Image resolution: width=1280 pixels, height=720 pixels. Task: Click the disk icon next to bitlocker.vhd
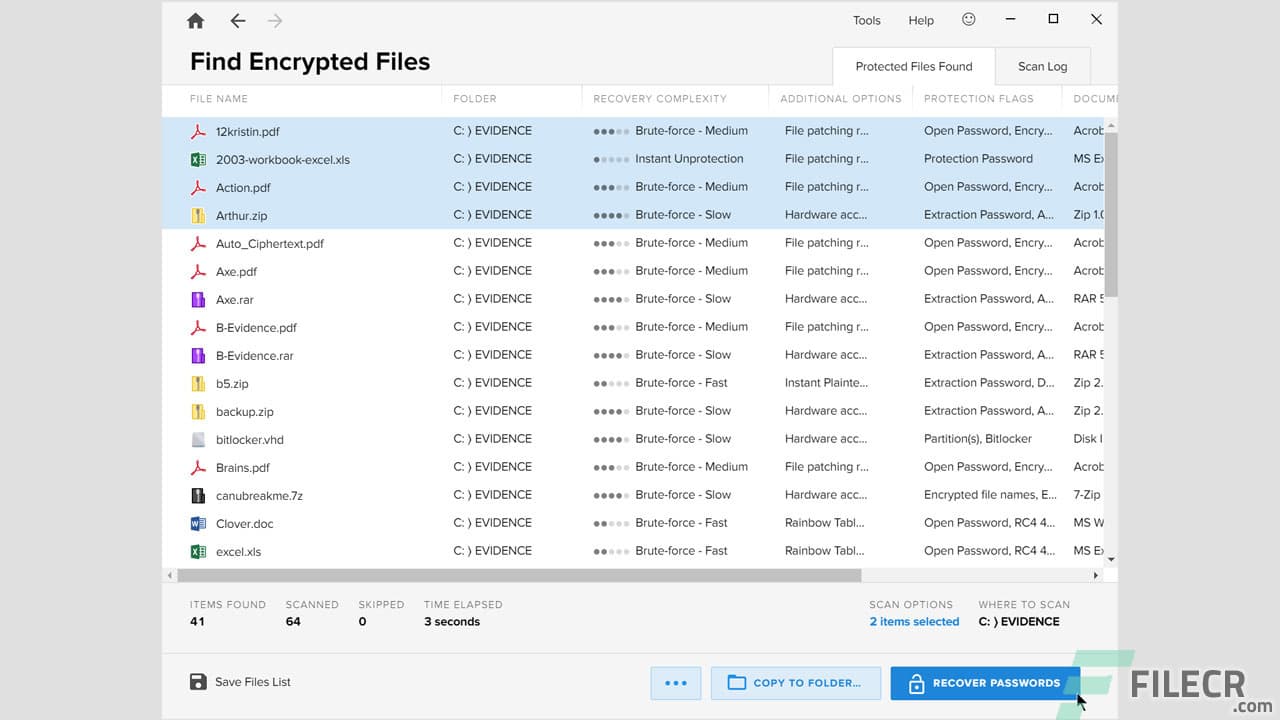pos(200,439)
